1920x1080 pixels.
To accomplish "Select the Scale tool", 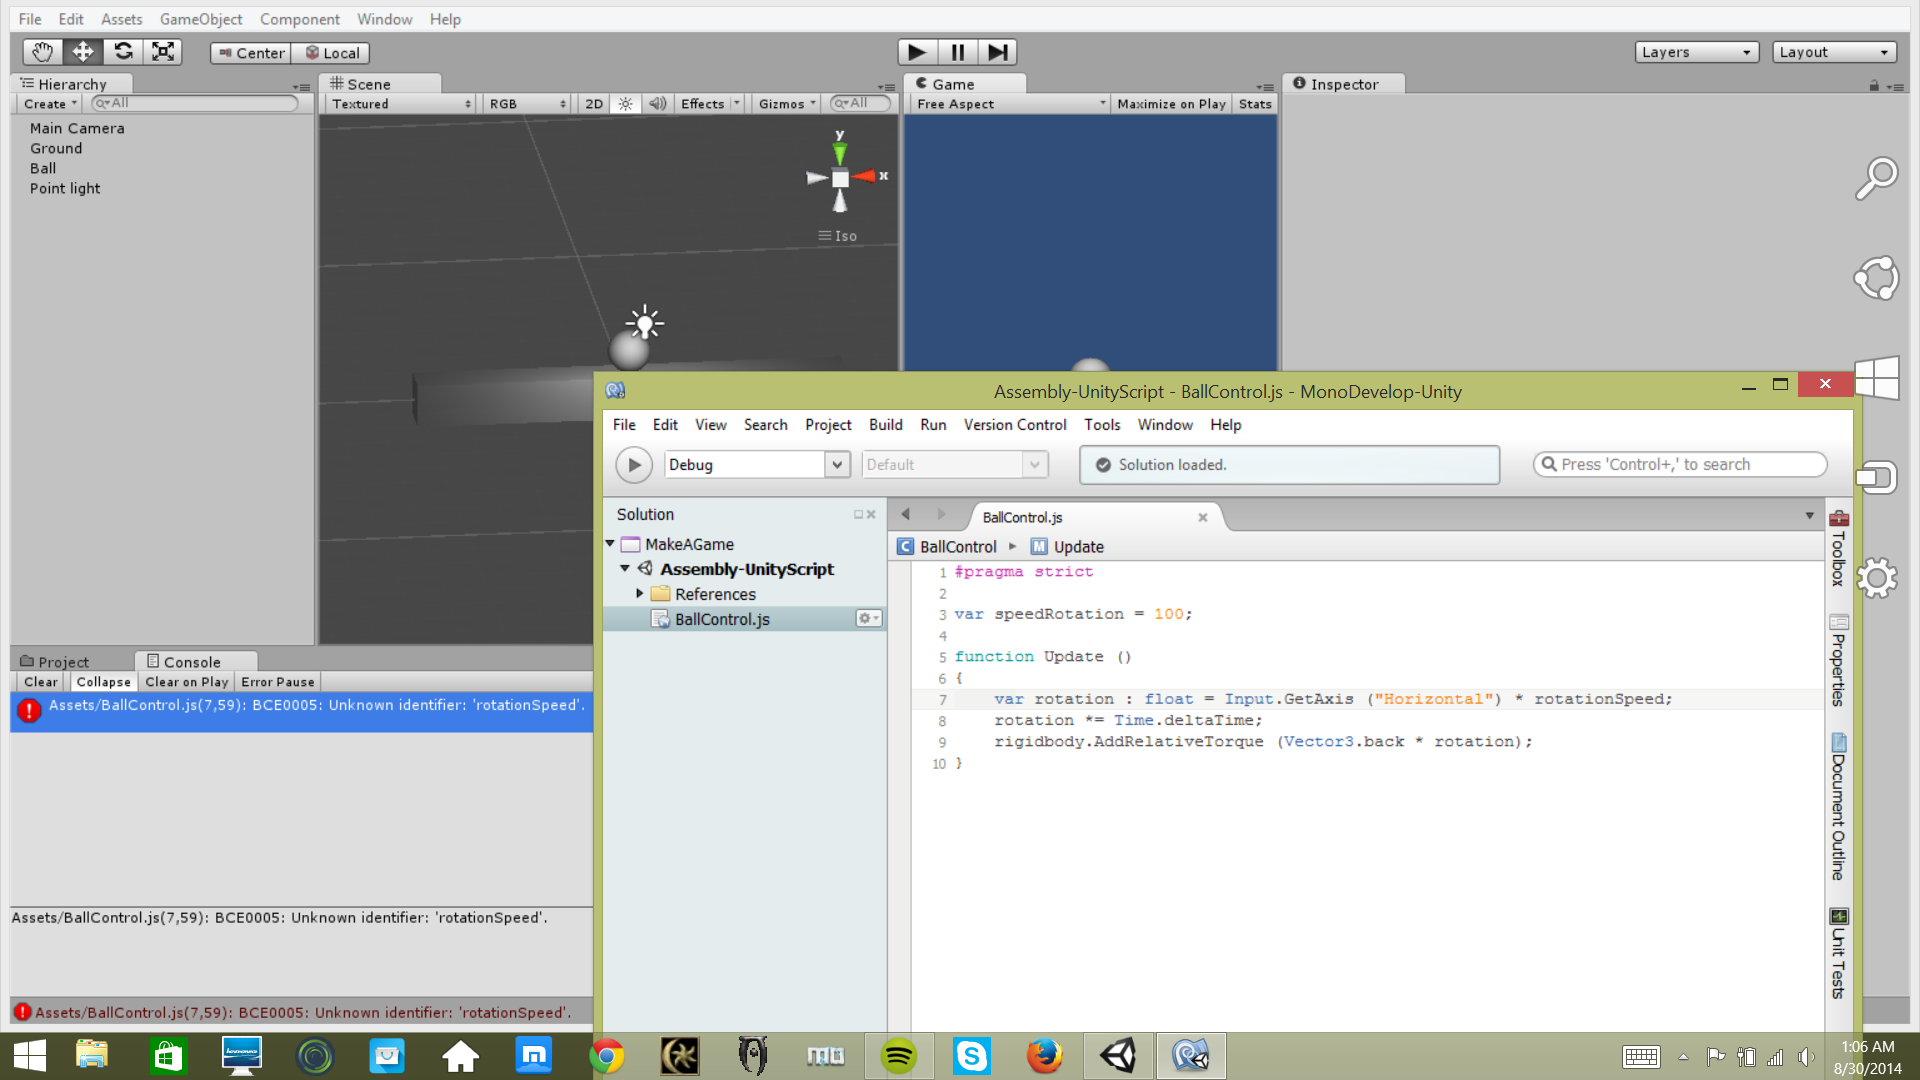I will (163, 51).
